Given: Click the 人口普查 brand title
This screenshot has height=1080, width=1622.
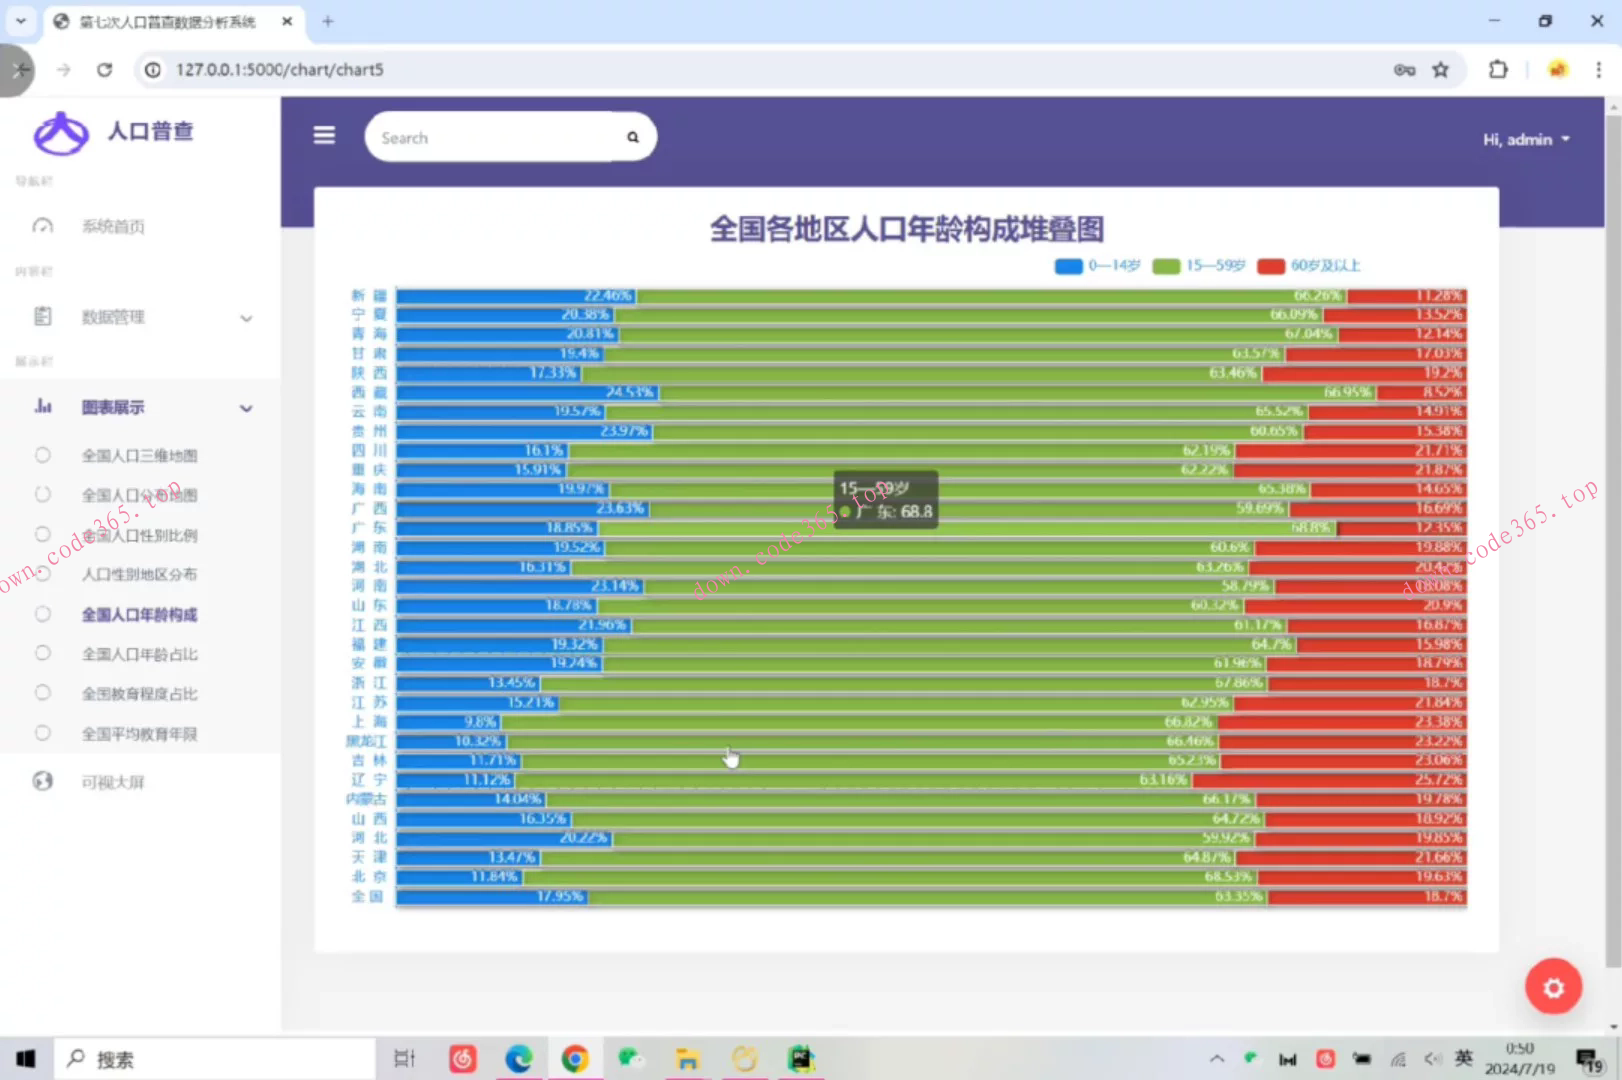Looking at the screenshot, I should click(x=150, y=131).
